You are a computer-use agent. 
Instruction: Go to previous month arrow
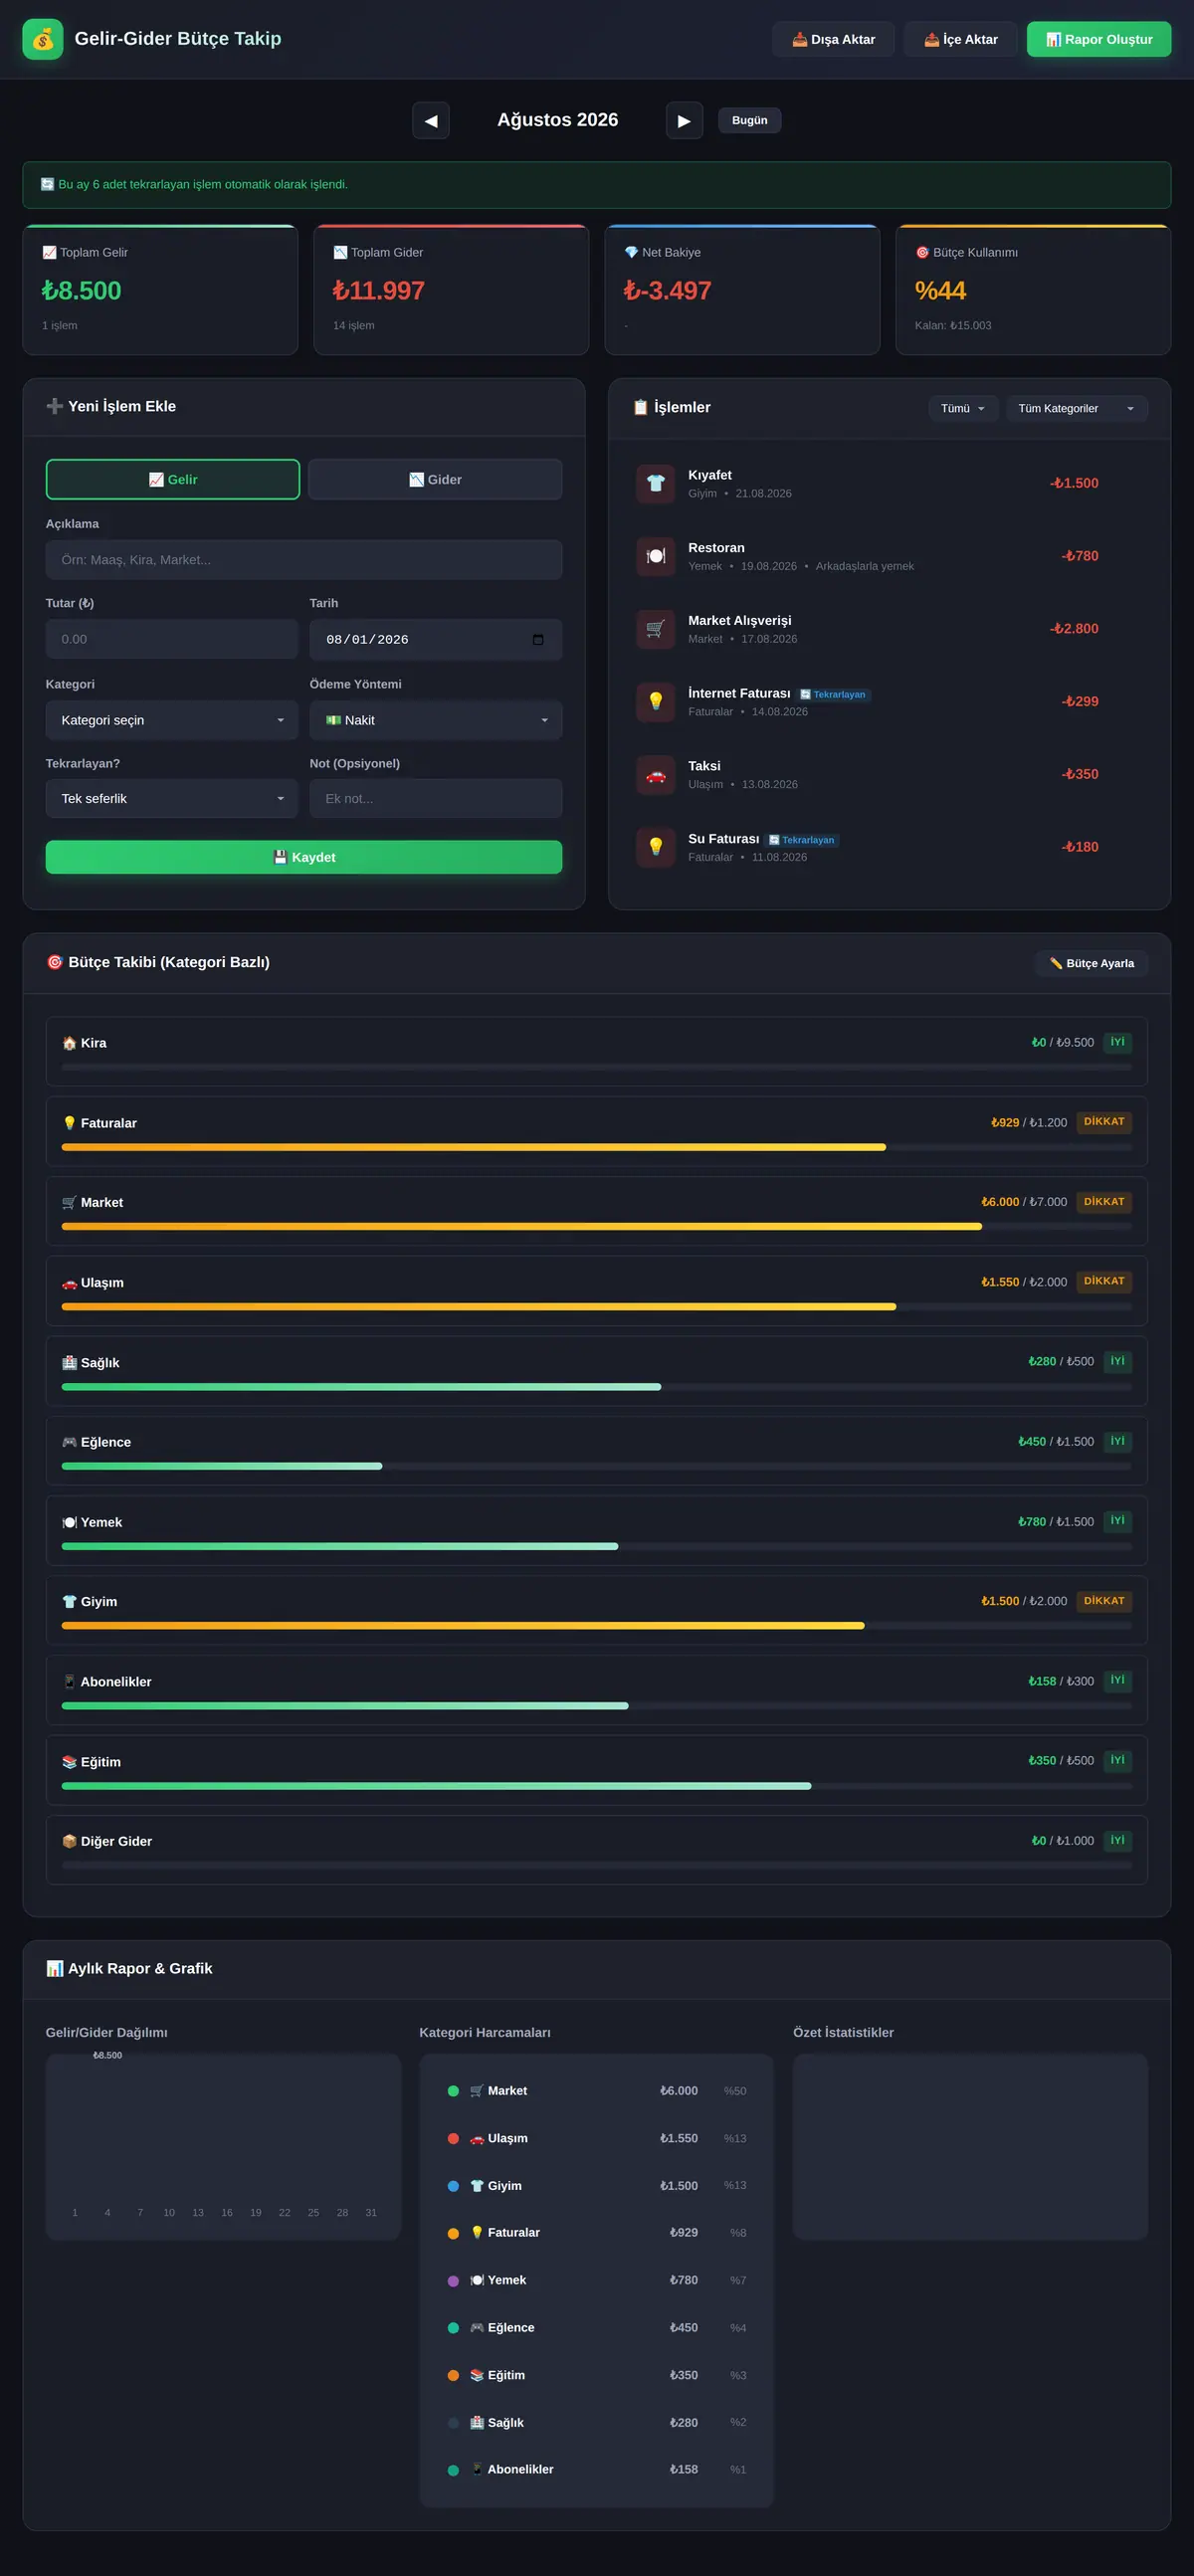click(x=431, y=120)
